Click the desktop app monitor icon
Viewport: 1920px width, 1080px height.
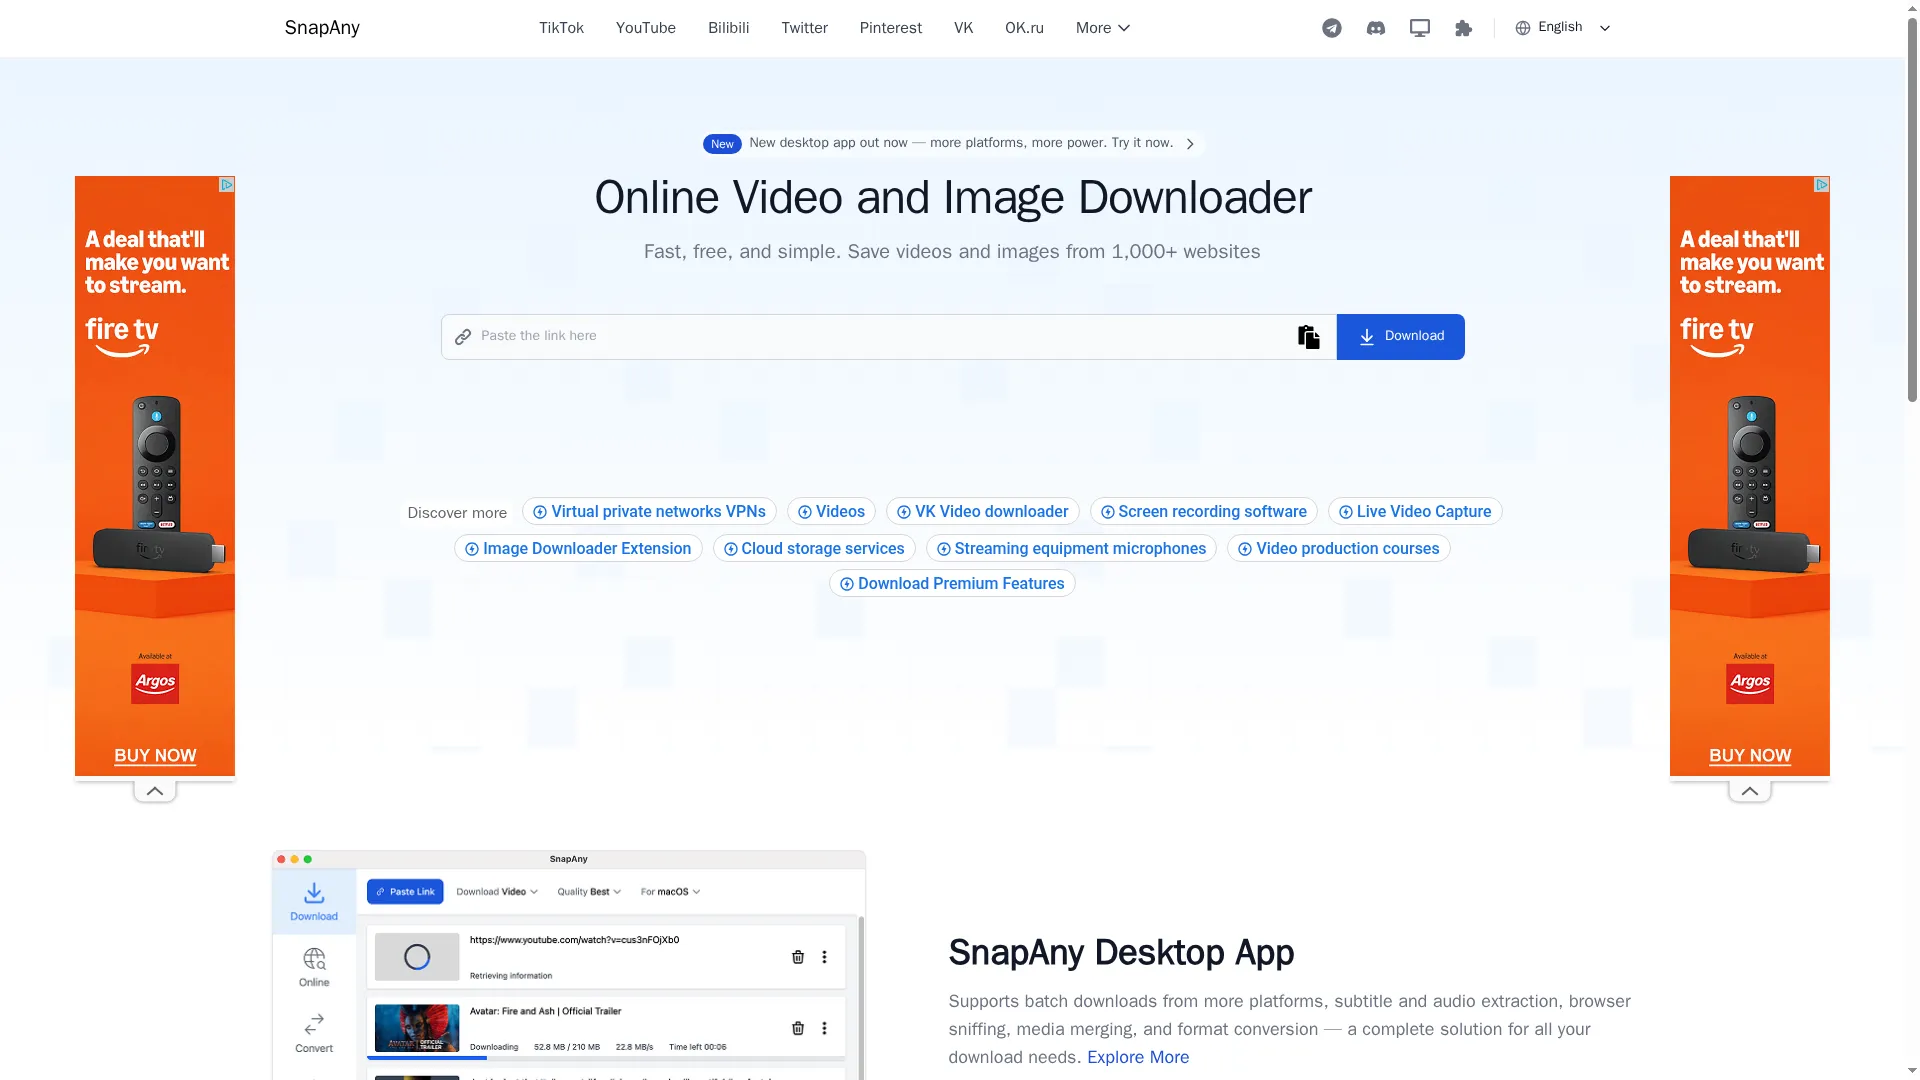pos(1419,28)
